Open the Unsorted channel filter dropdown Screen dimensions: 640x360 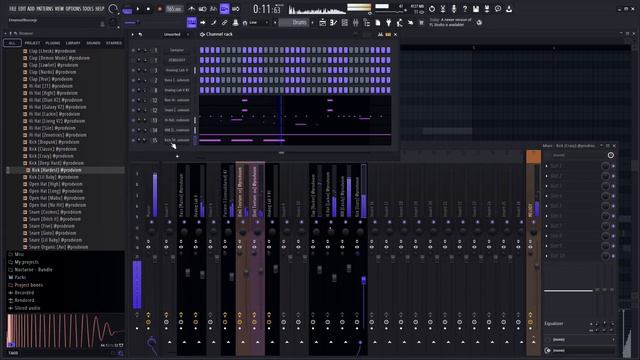[176, 35]
